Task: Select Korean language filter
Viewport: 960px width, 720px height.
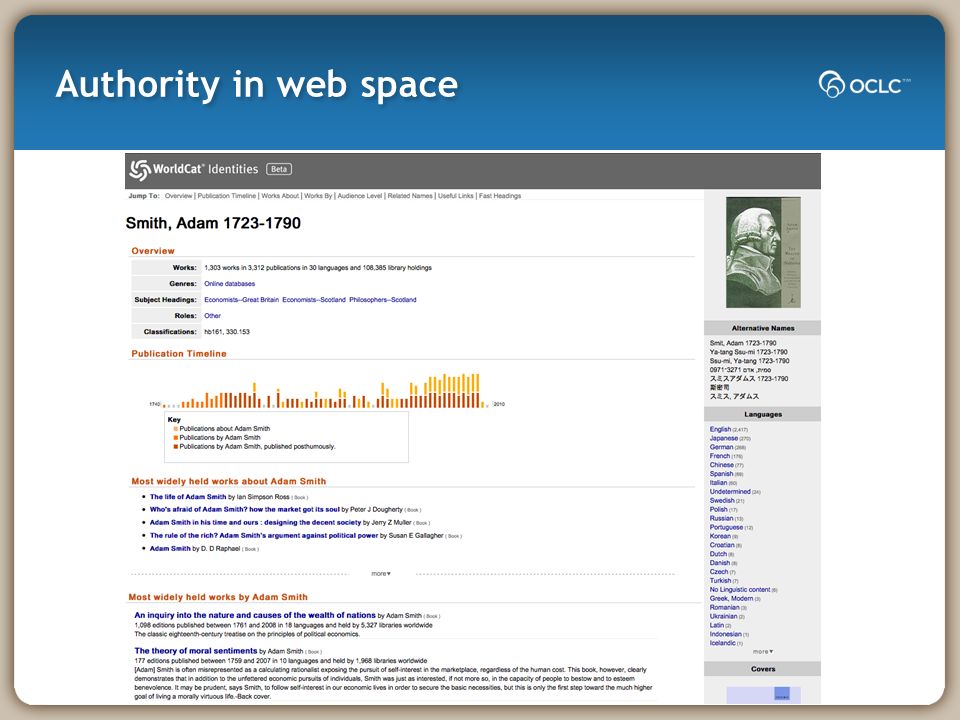Action: pyautogui.click(x=720, y=536)
